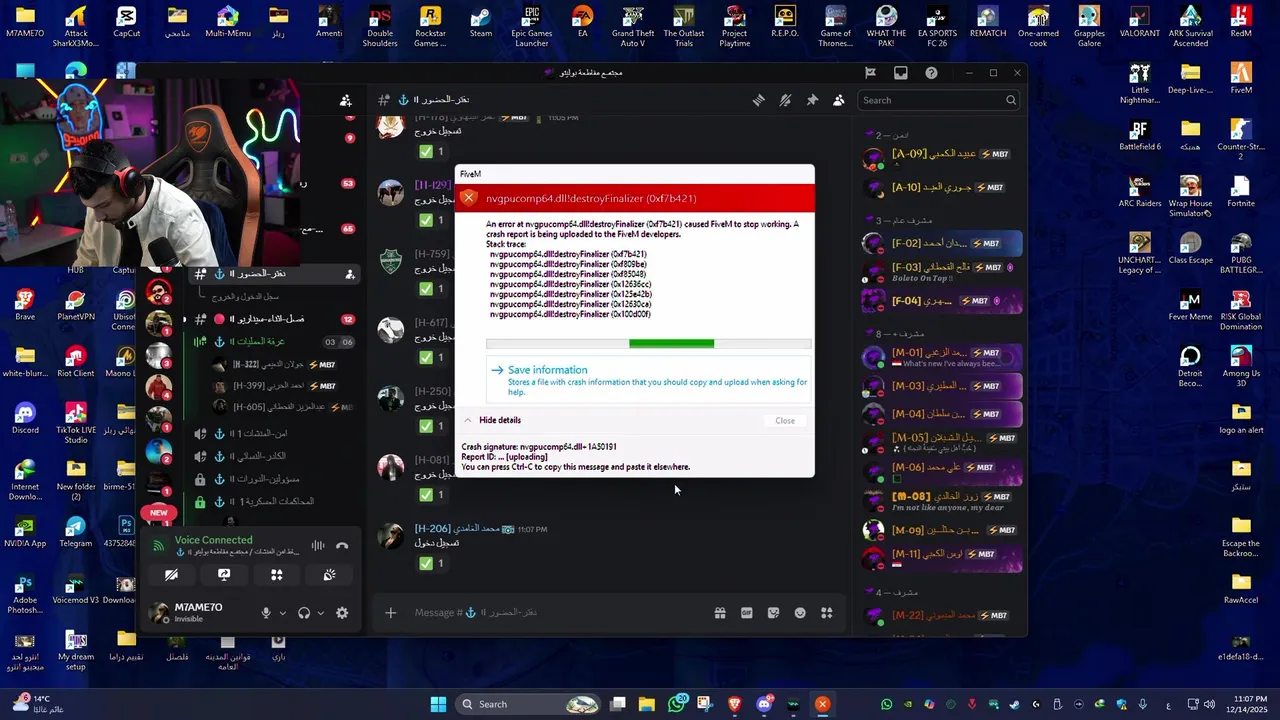Open Discord help question-mark icon

tap(931, 73)
